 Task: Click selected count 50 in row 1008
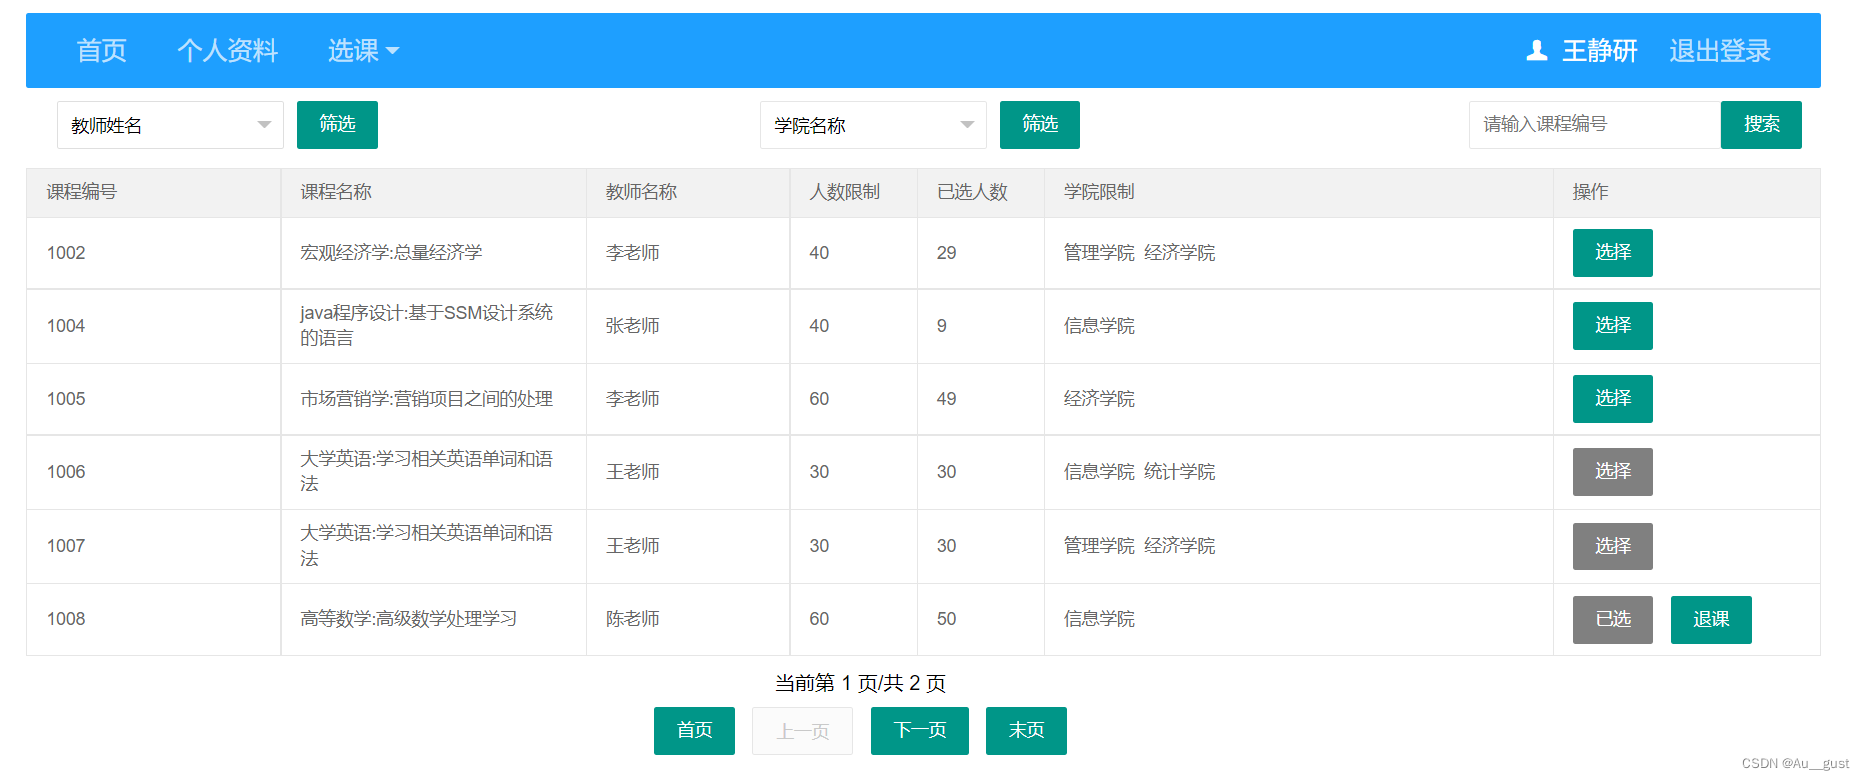946,619
